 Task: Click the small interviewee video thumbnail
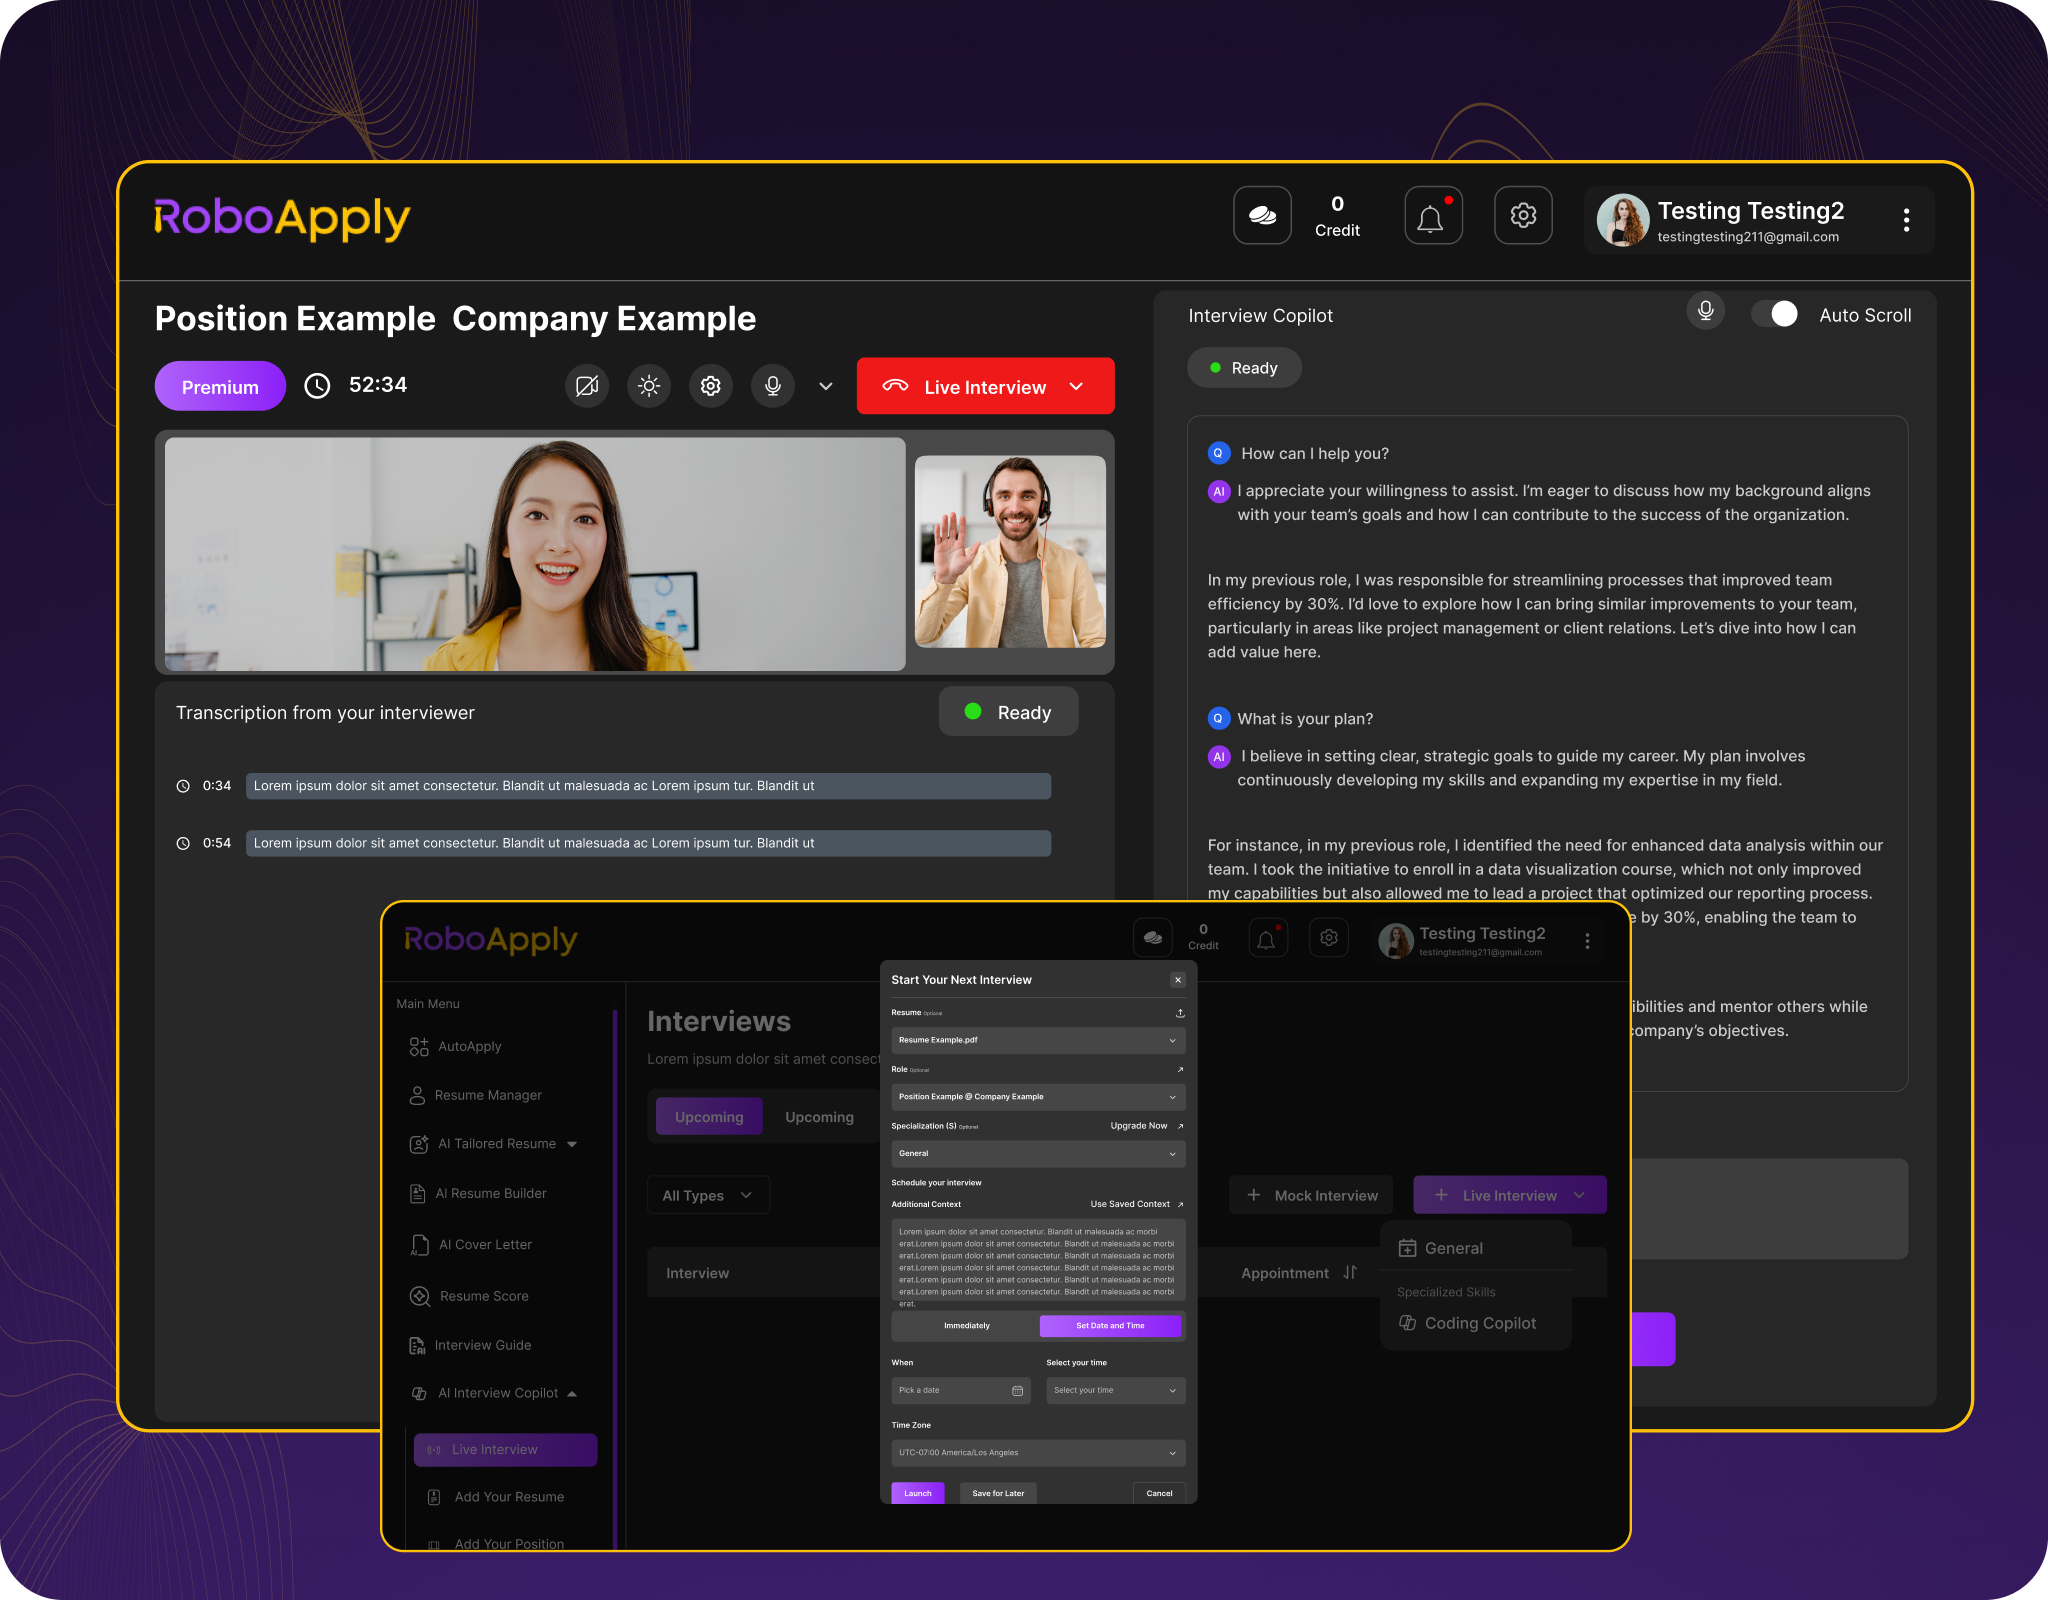pos(1010,551)
